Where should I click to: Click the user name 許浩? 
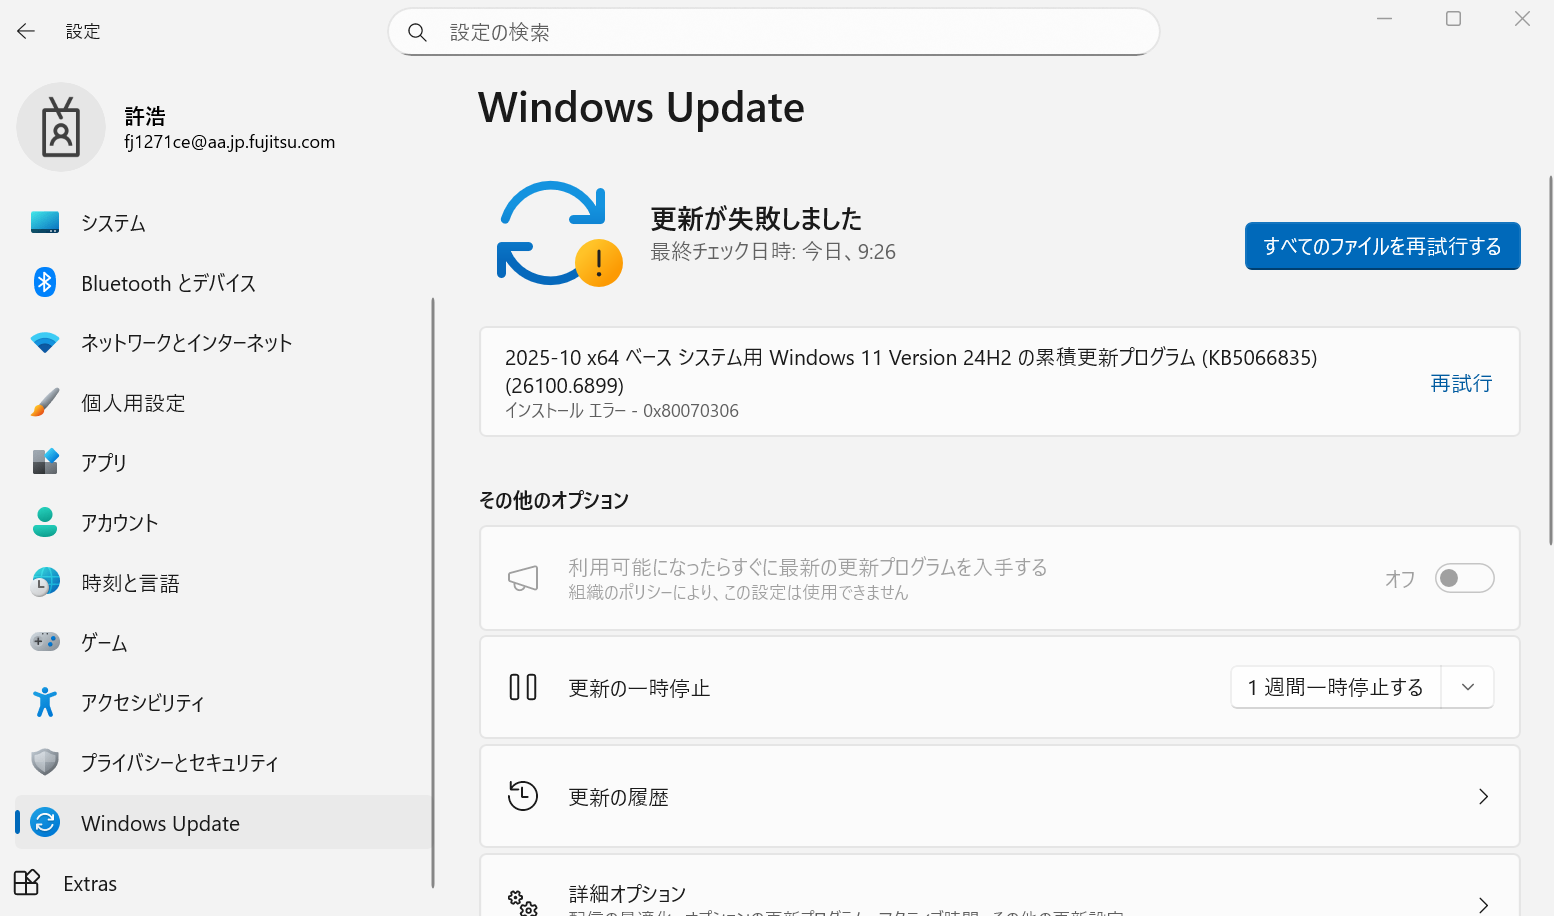(x=145, y=116)
